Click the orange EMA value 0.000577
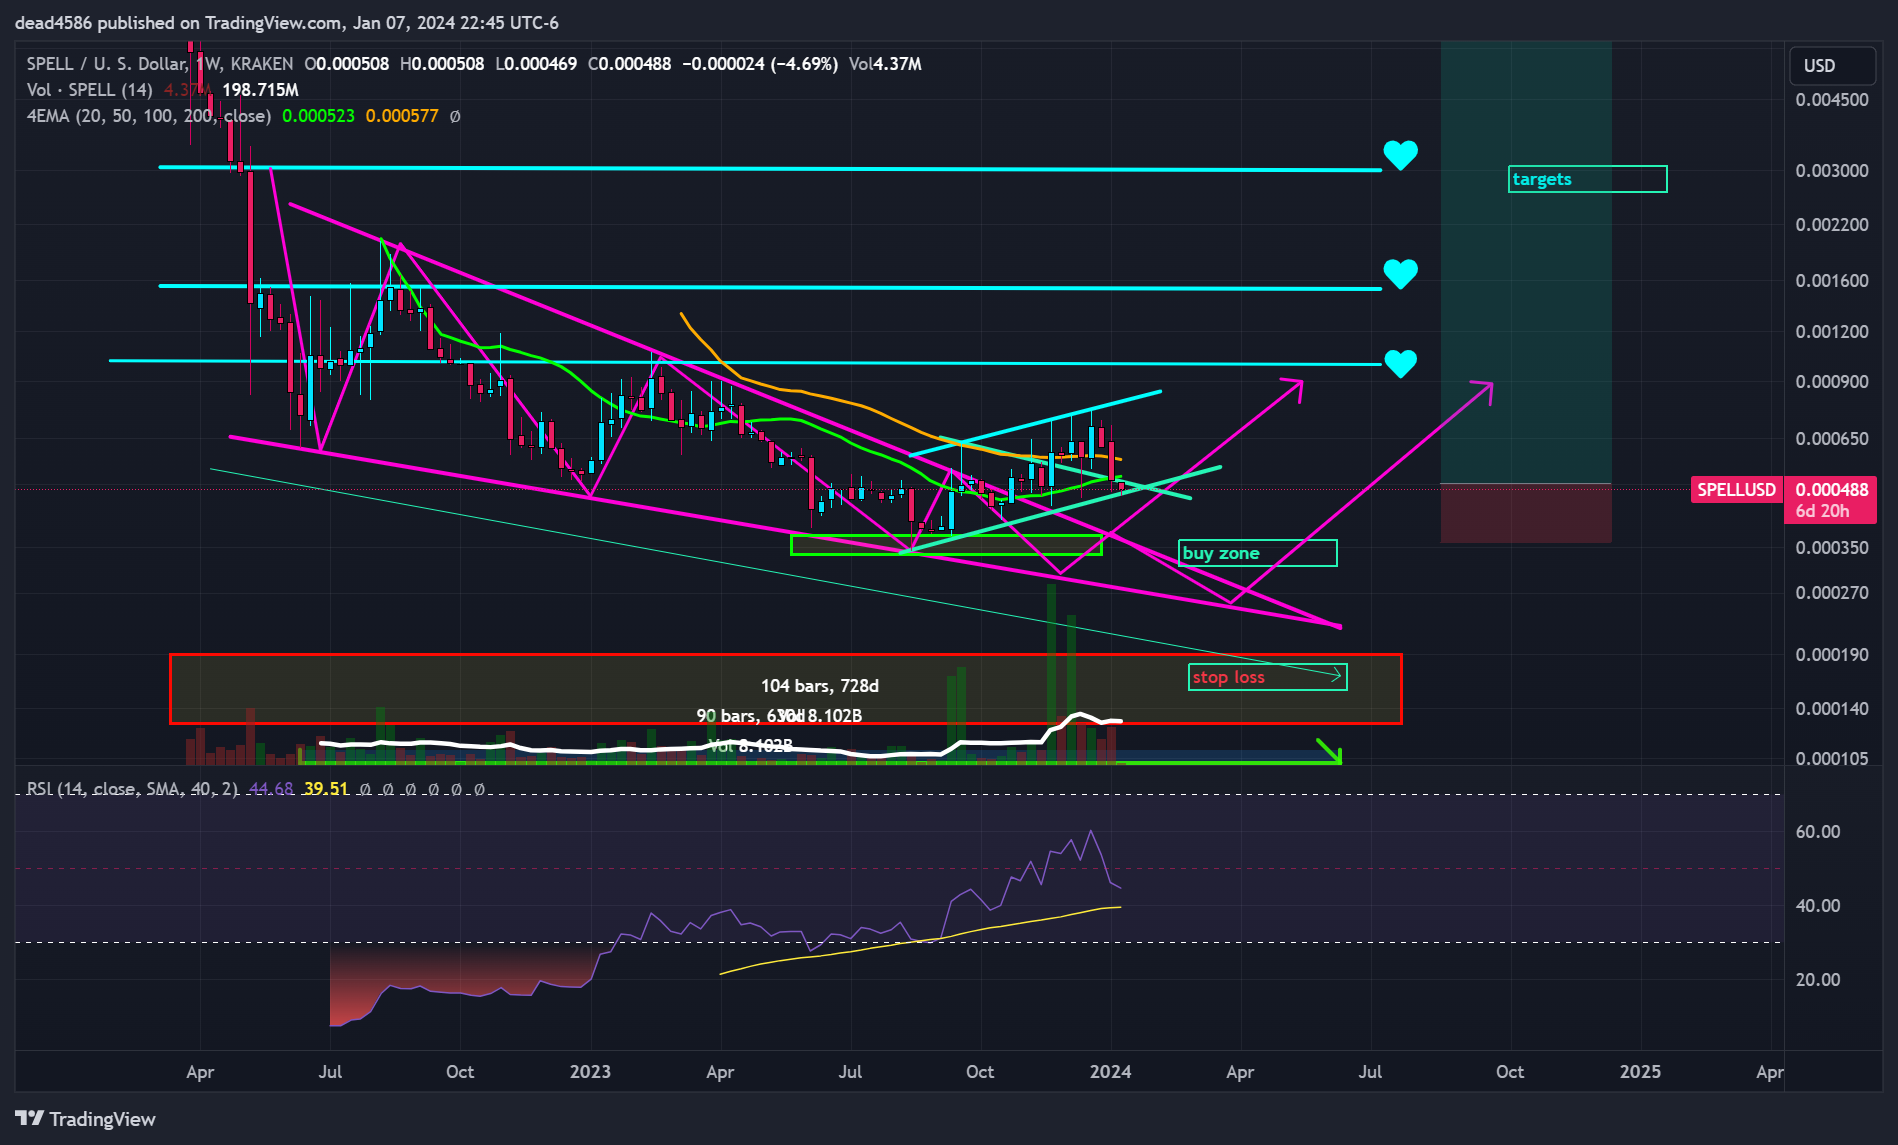Viewport: 1898px width, 1145px height. point(402,116)
